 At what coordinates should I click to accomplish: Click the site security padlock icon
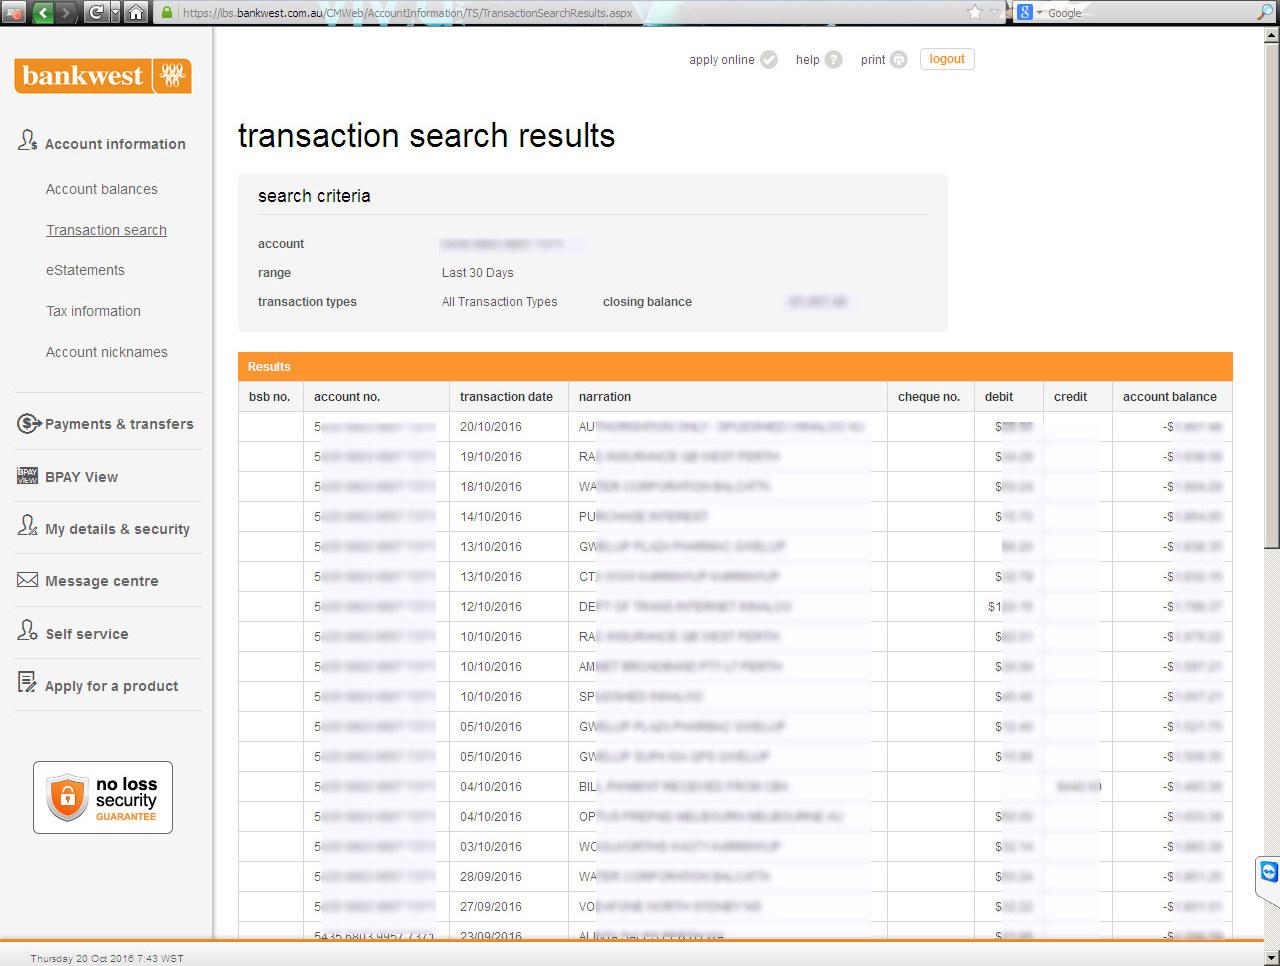pyautogui.click(x=167, y=13)
